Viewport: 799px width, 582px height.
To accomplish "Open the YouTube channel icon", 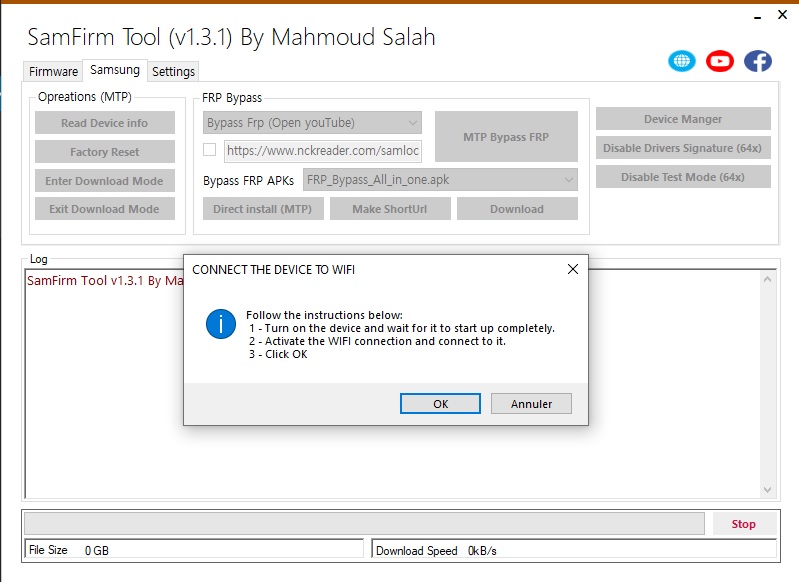I will 720,61.
